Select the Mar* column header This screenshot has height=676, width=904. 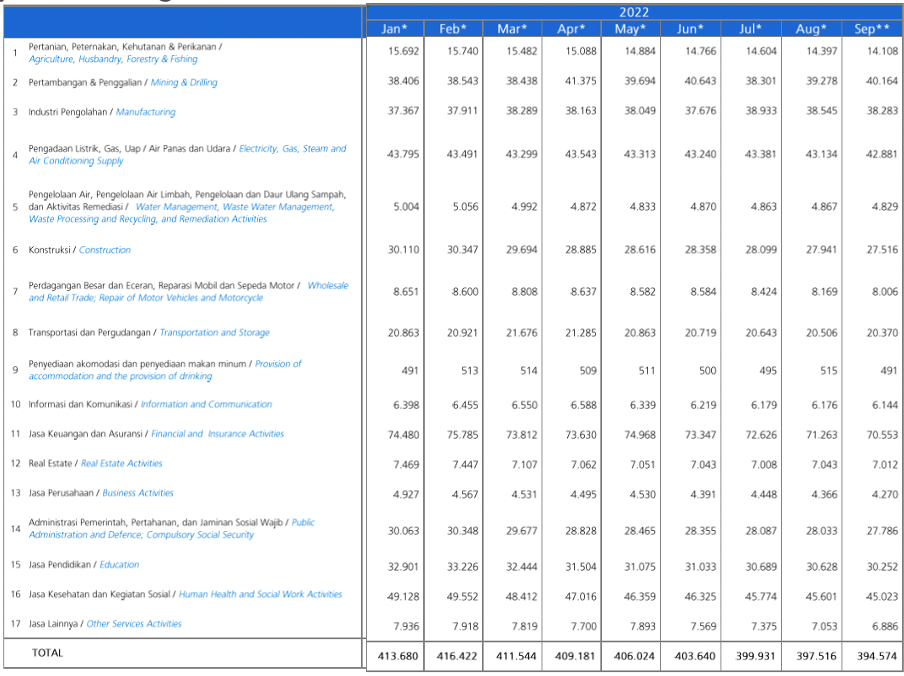point(513,29)
